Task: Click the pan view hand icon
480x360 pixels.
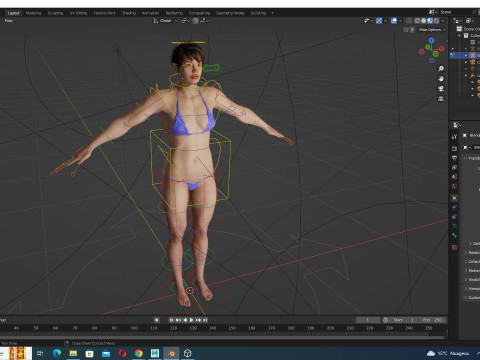Action: pos(441,79)
